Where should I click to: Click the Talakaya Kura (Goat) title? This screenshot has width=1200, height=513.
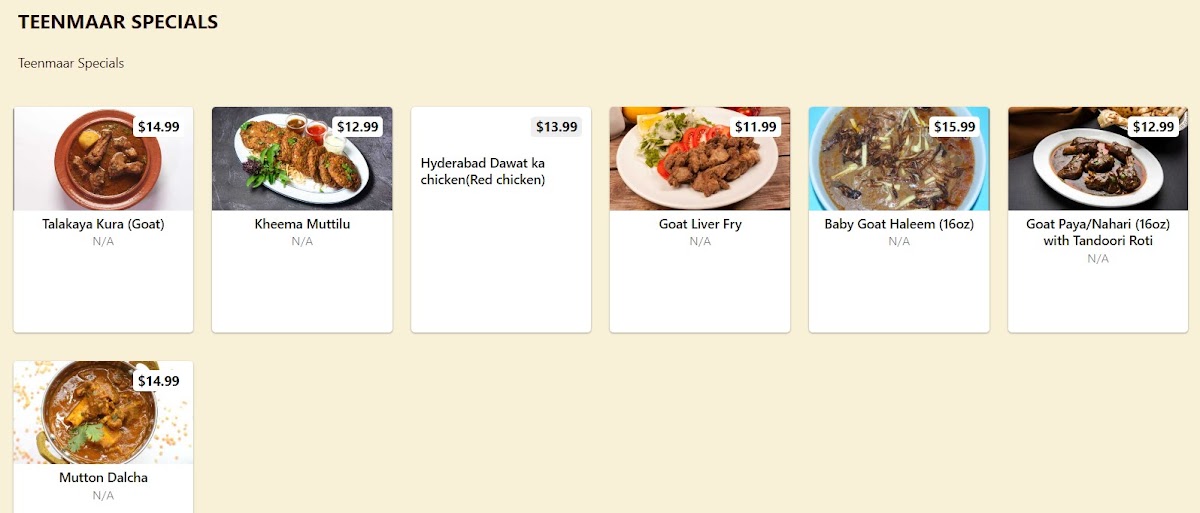(103, 224)
